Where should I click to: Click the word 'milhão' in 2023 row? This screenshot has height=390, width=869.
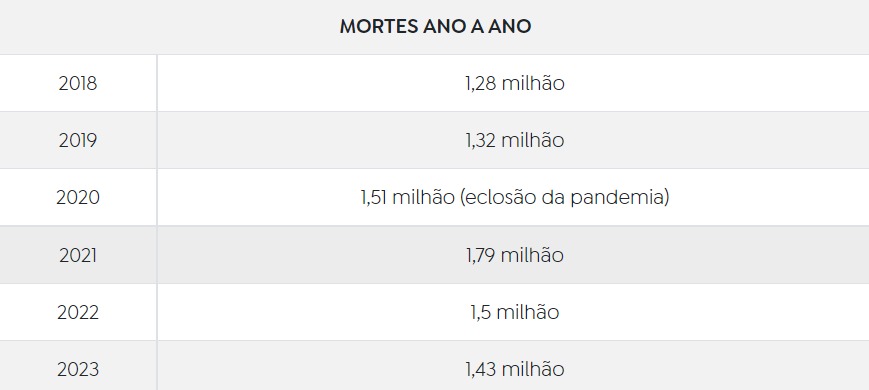click(x=533, y=369)
